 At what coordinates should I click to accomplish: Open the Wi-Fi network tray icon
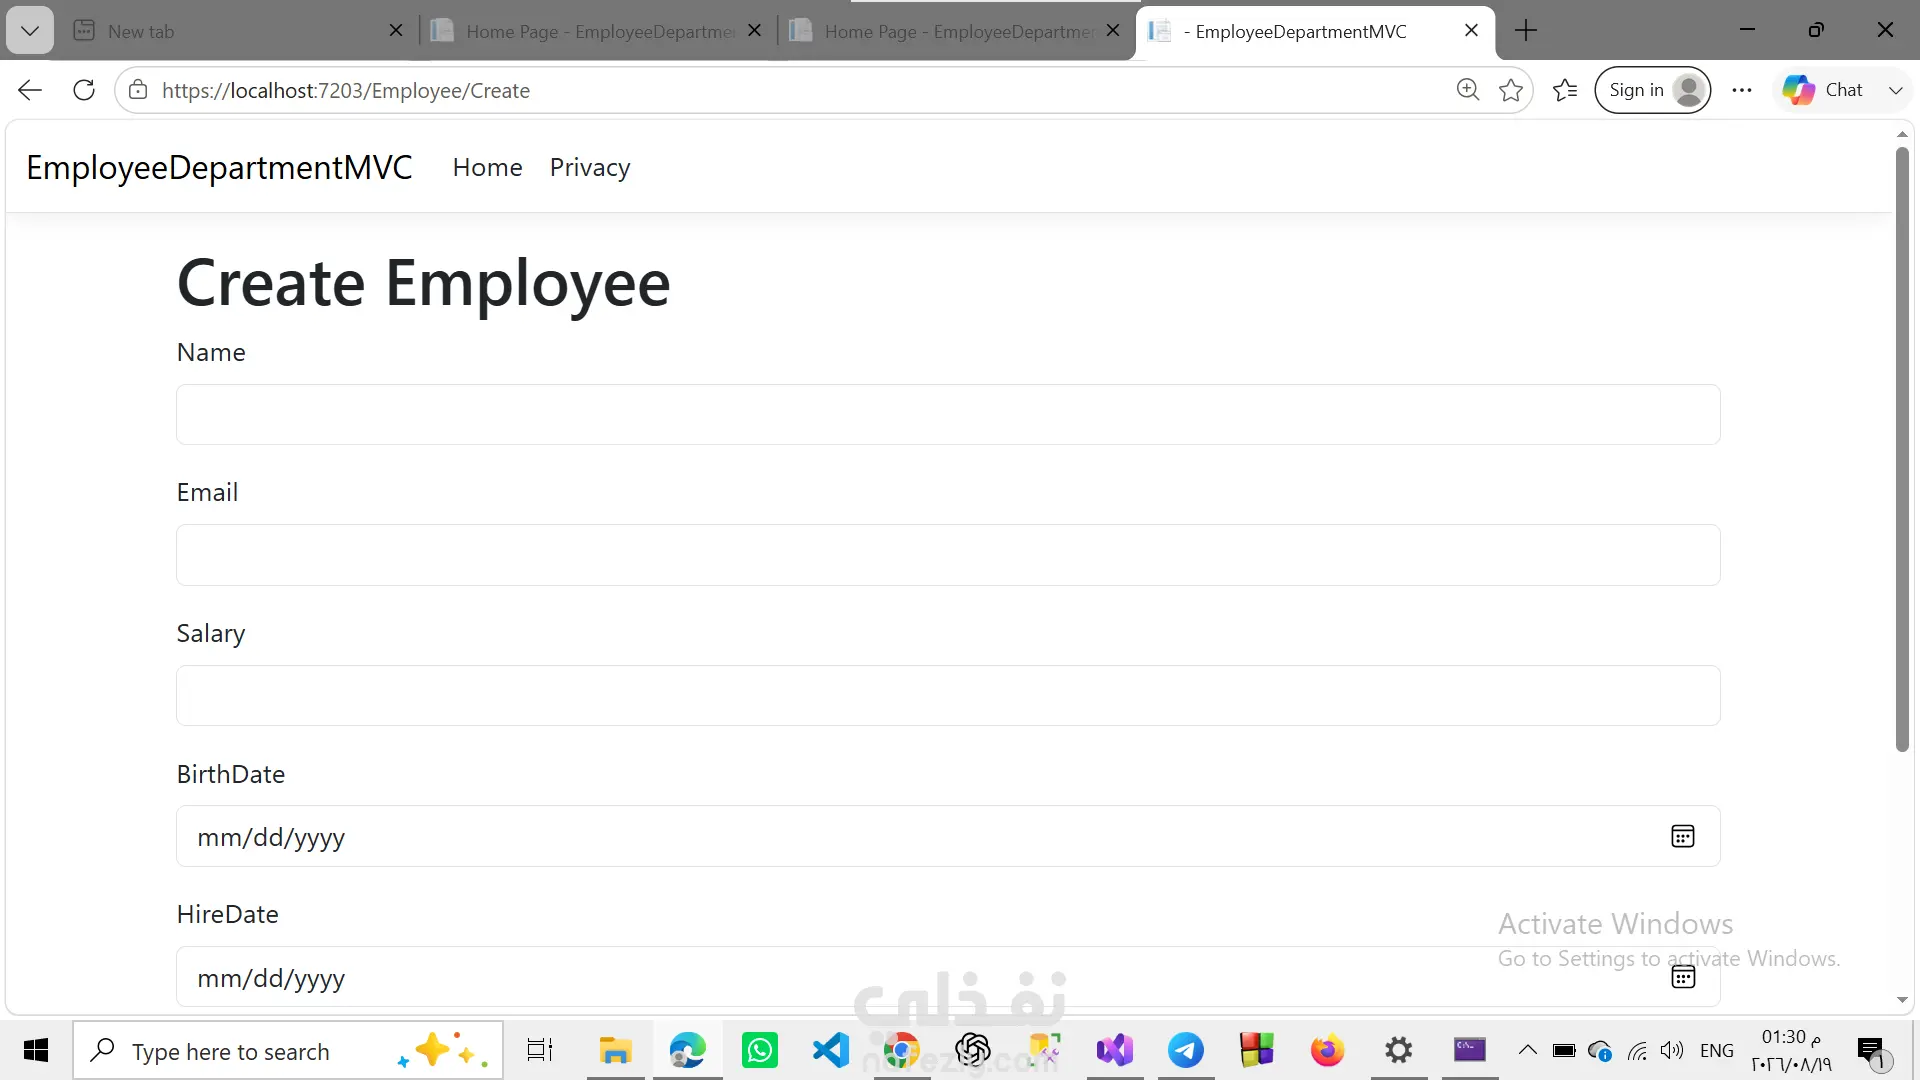point(1637,1050)
